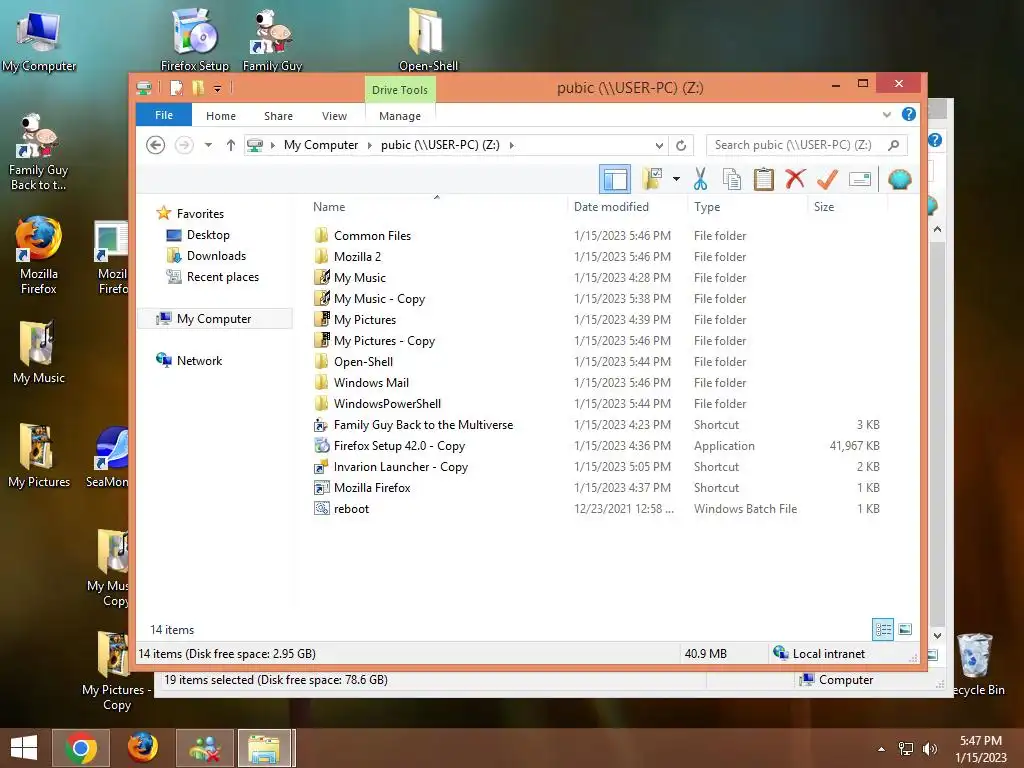The image size is (1024, 768).
Task: Click the folder options toolbar icon
Action: pos(652,178)
